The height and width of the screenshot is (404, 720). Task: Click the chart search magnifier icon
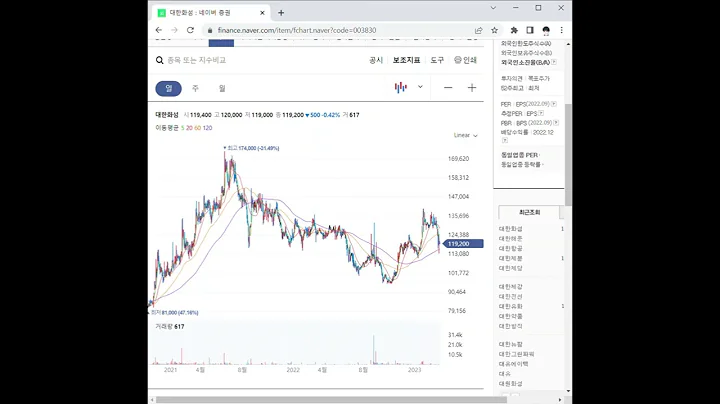(159, 60)
